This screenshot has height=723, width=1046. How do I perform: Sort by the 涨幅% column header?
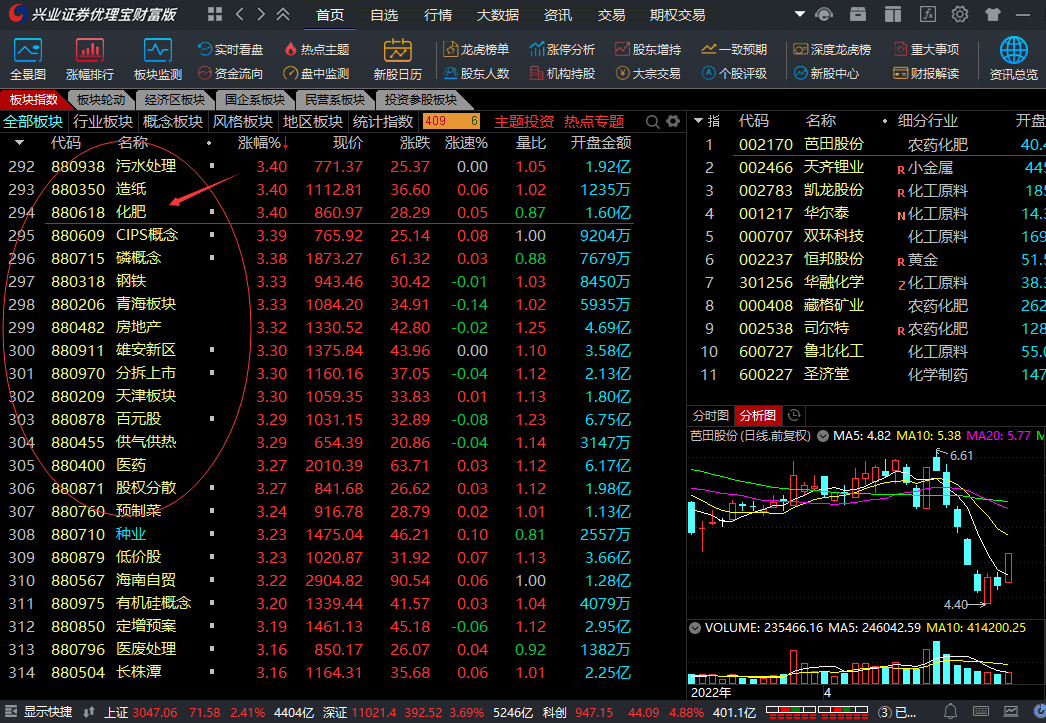pos(263,143)
